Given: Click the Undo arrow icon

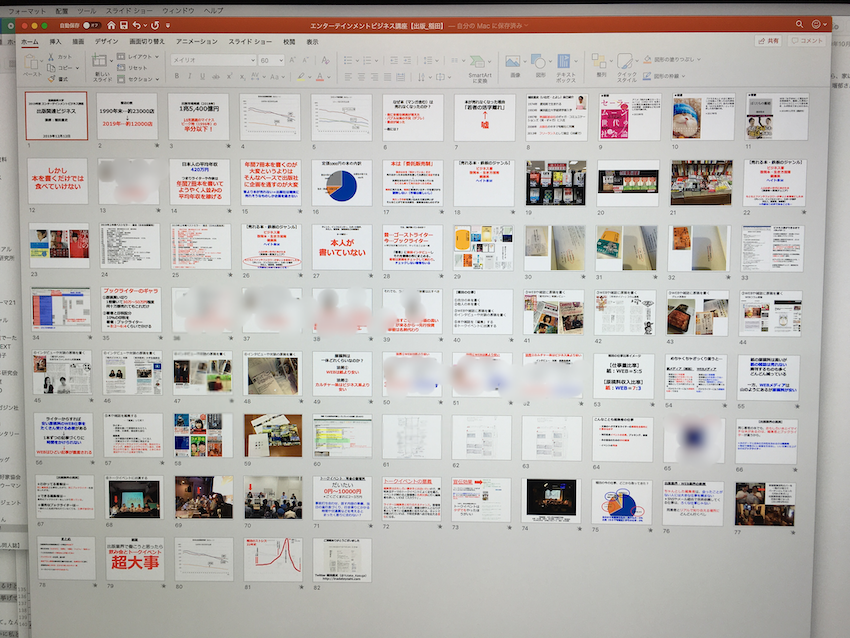Looking at the screenshot, I should [x=139, y=24].
